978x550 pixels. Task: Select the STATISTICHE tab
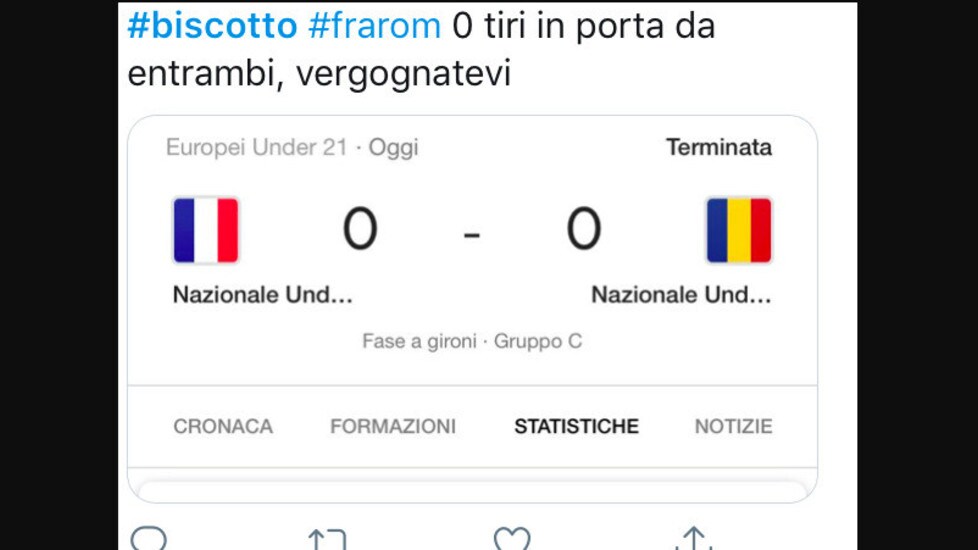[x=576, y=426]
